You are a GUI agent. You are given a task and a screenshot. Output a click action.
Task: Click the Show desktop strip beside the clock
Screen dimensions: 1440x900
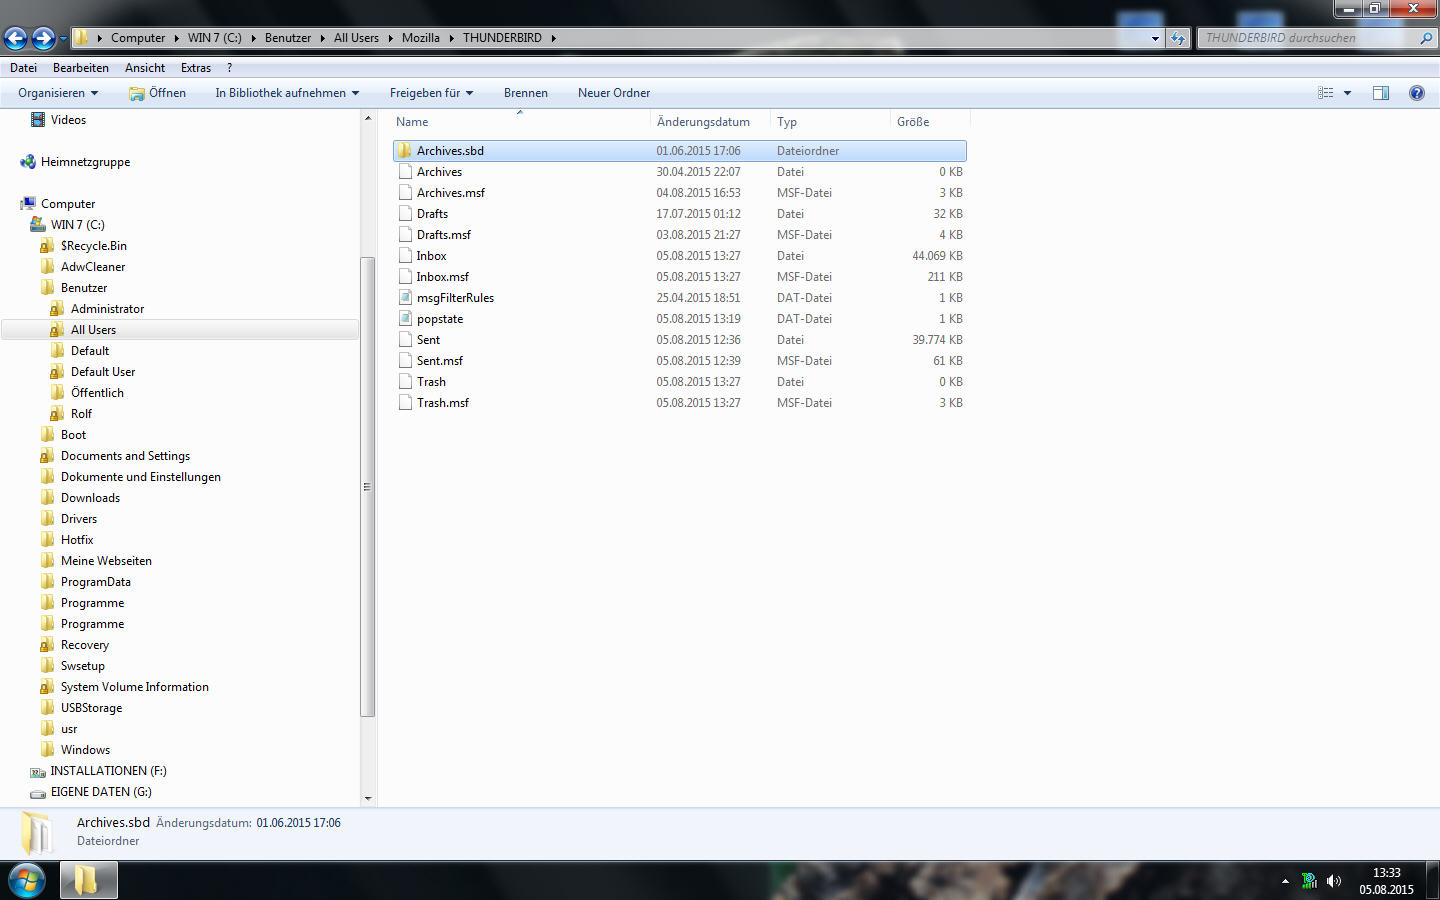pos(1432,881)
